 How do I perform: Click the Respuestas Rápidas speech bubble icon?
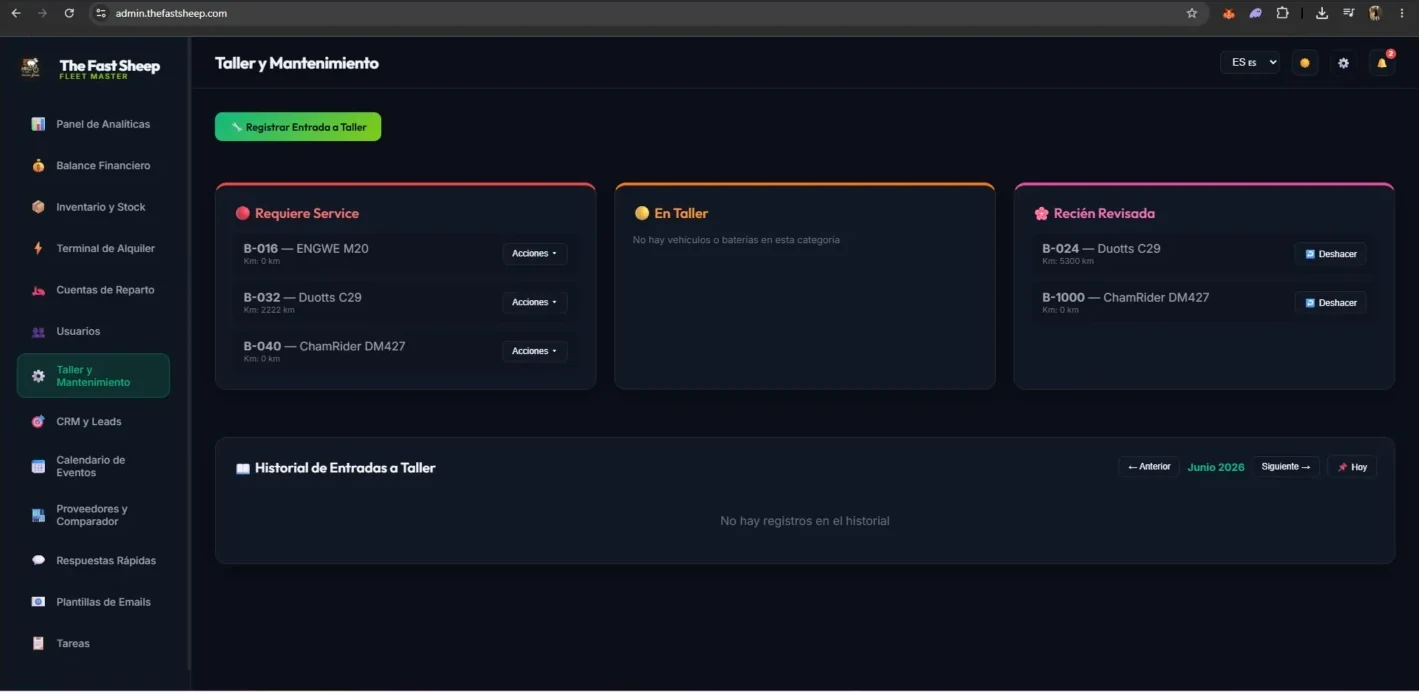coord(38,561)
